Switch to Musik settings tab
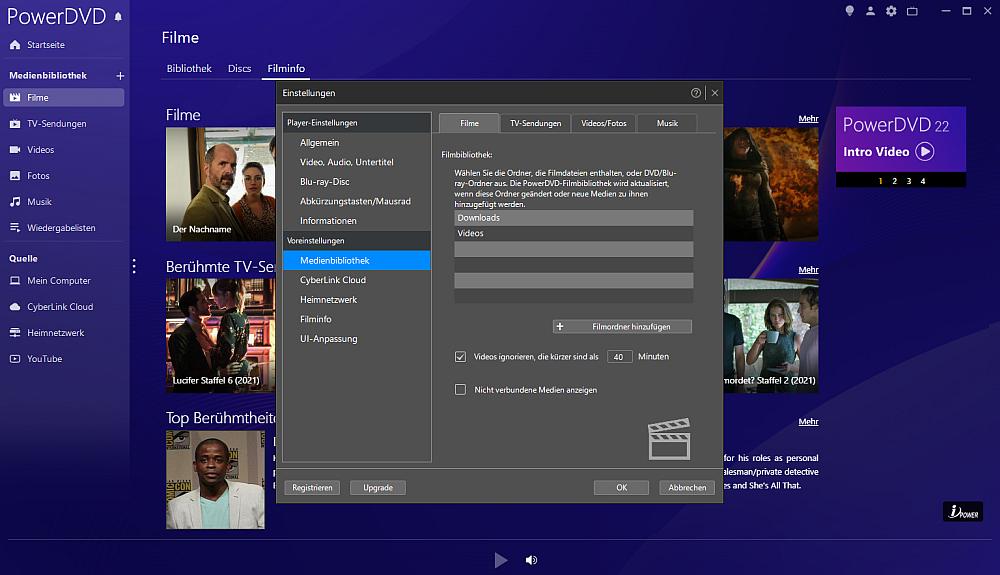Viewport: 1000px width, 575px height. pos(667,123)
